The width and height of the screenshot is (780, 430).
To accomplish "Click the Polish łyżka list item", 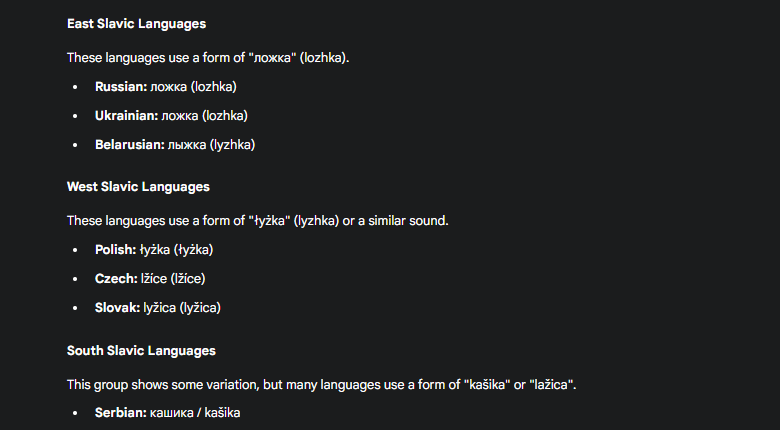I will [x=154, y=250].
